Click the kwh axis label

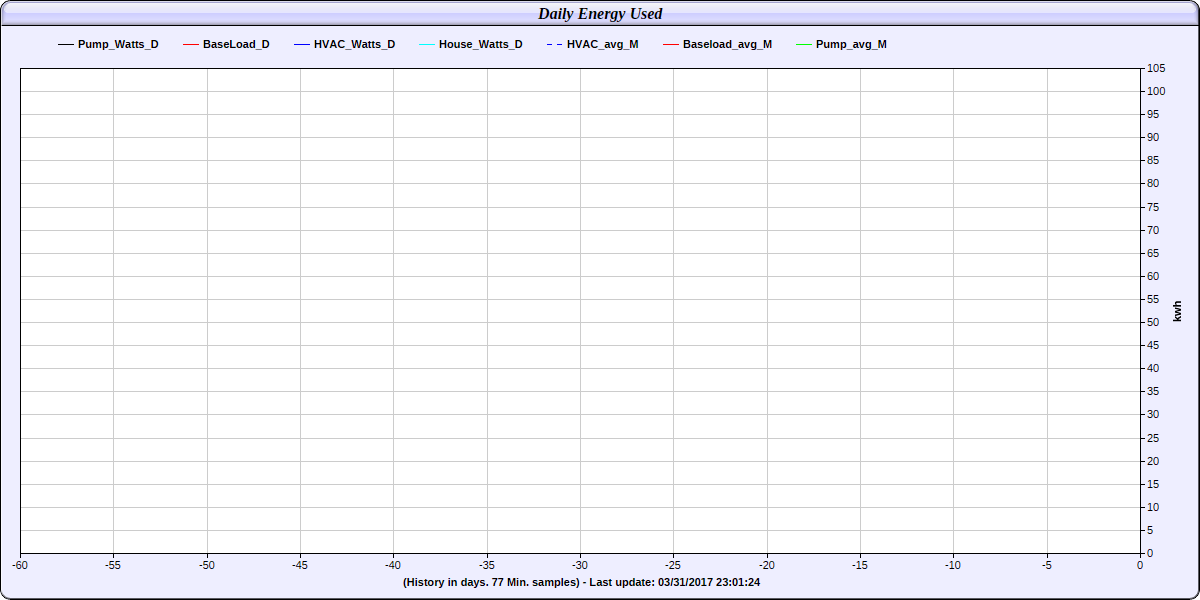(1177, 310)
